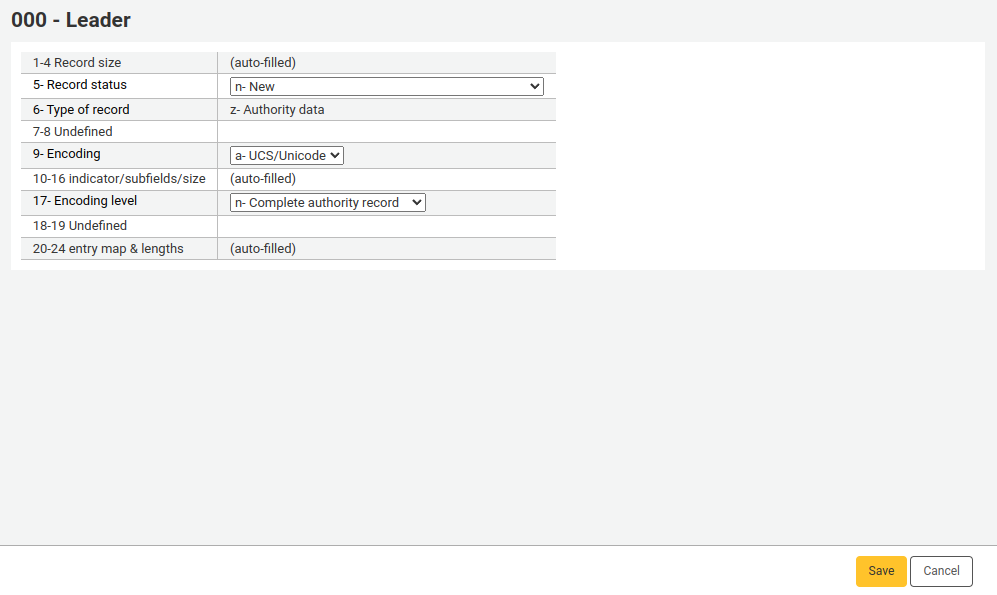Open the Encoding dropdown showing UCS/Unicode
Screen dimensions: 997x595
(286, 155)
